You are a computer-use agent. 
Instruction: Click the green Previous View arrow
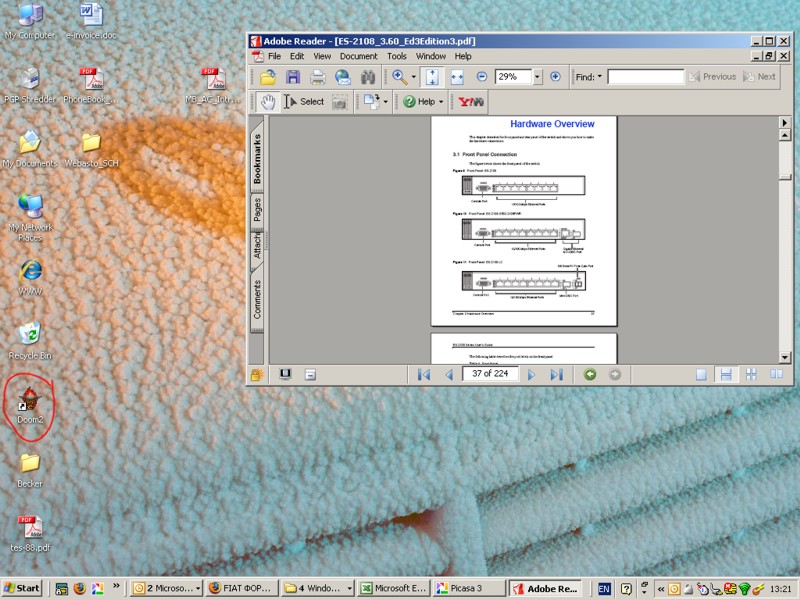coord(590,374)
